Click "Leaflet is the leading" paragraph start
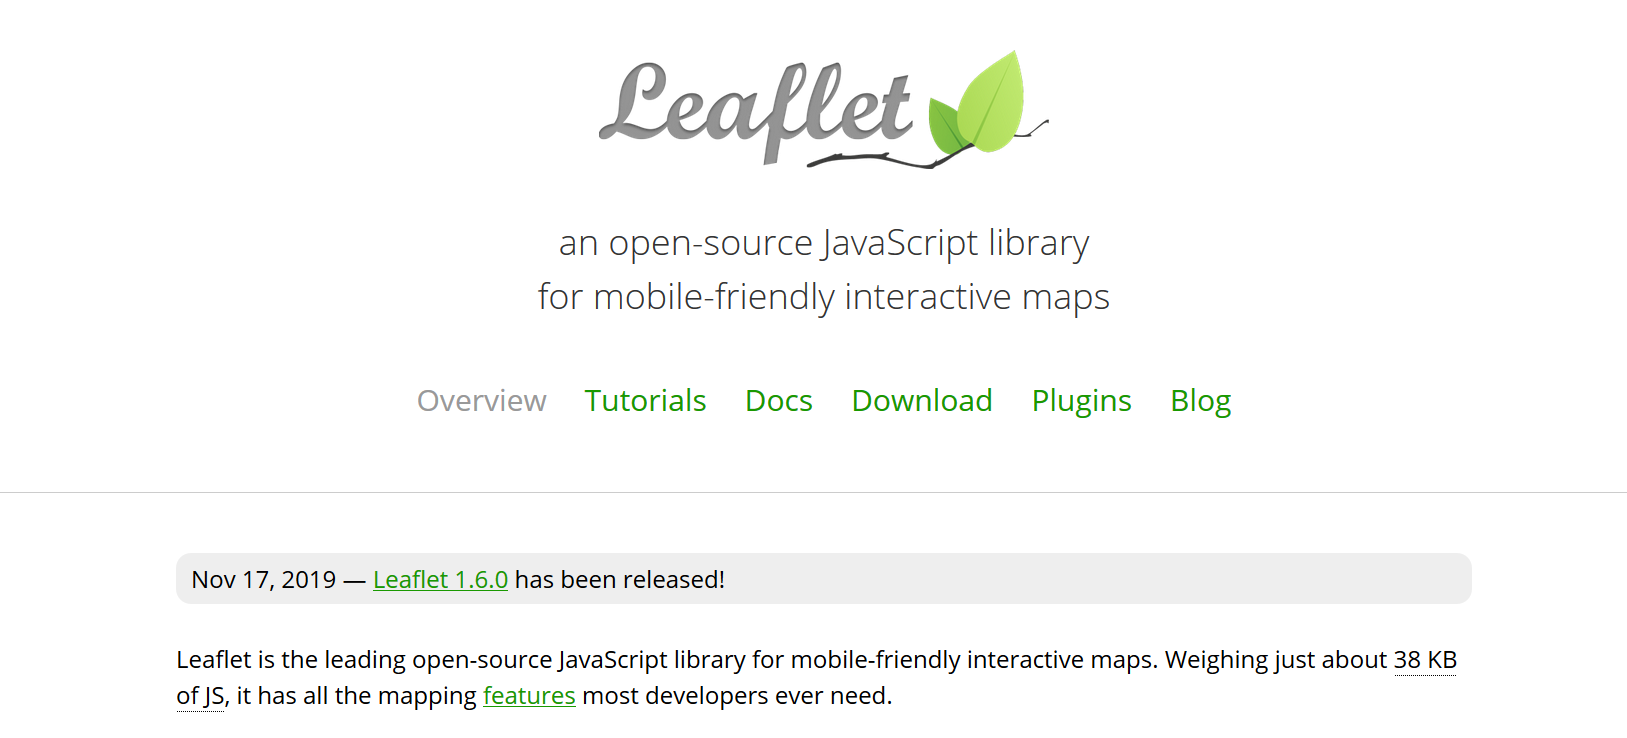 click(290, 660)
